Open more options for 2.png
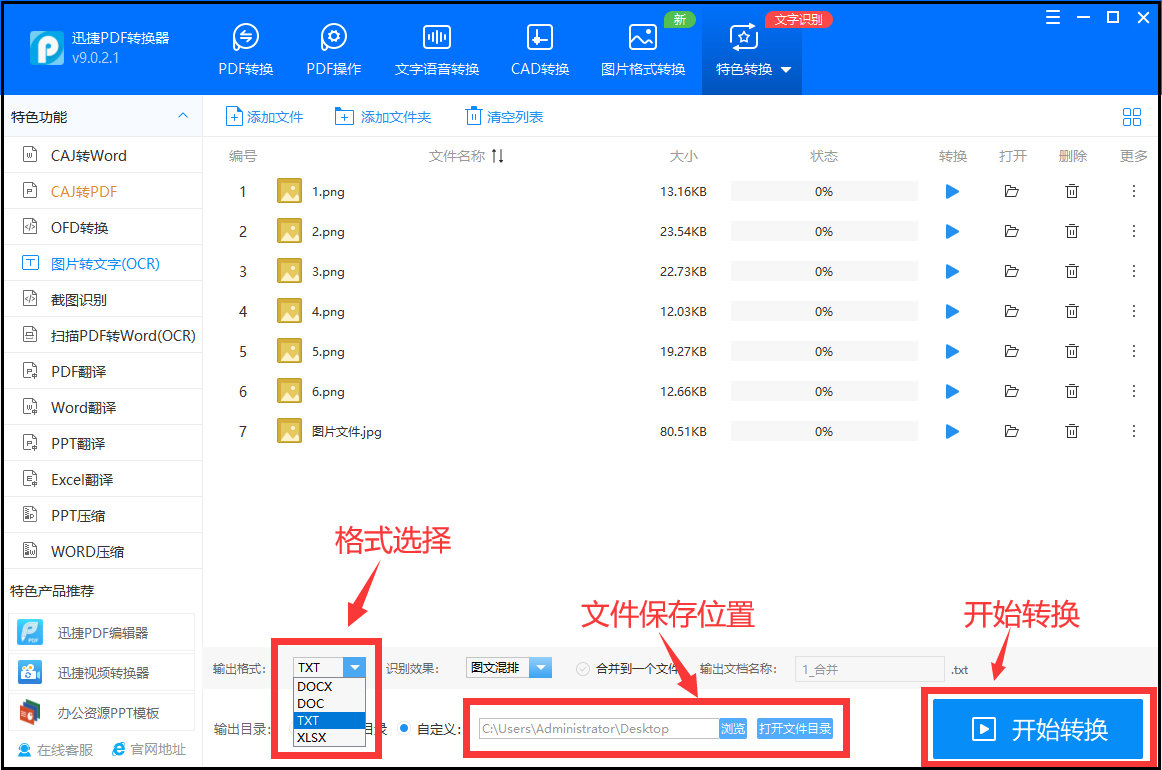Screen dimensions: 1162x770 [1133, 231]
